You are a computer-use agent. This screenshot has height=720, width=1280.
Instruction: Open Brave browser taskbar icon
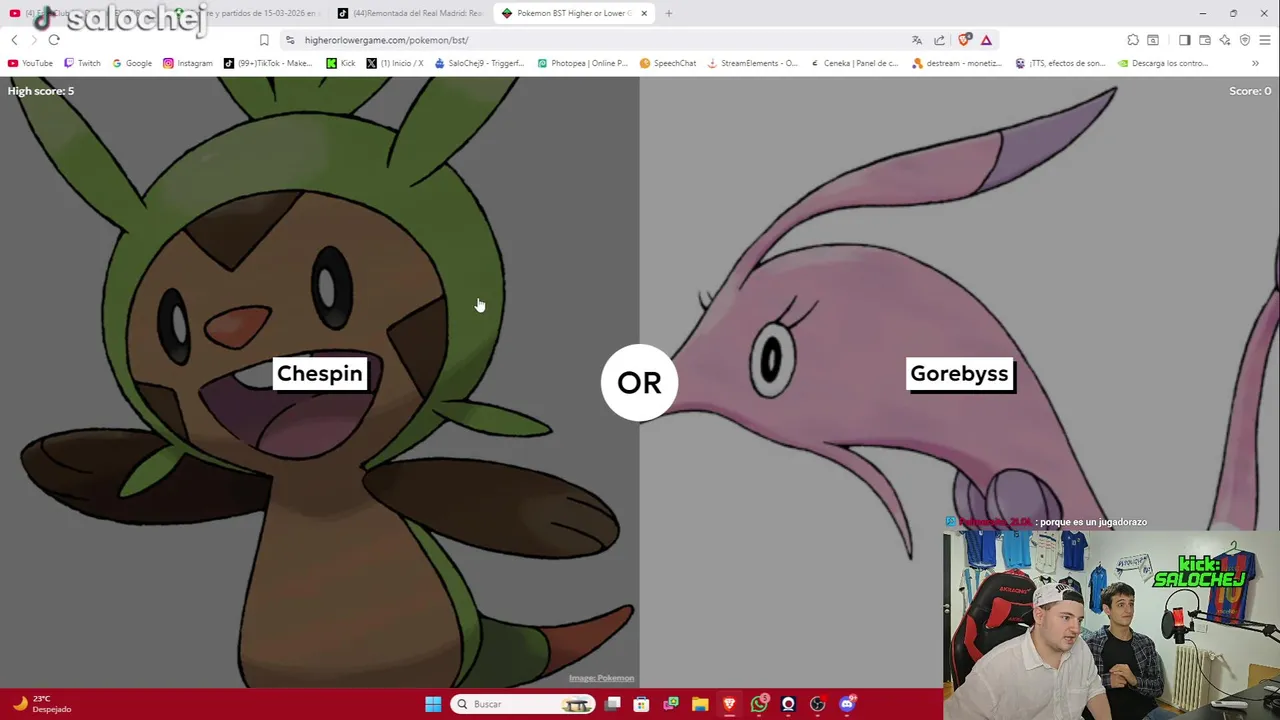tap(729, 704)
